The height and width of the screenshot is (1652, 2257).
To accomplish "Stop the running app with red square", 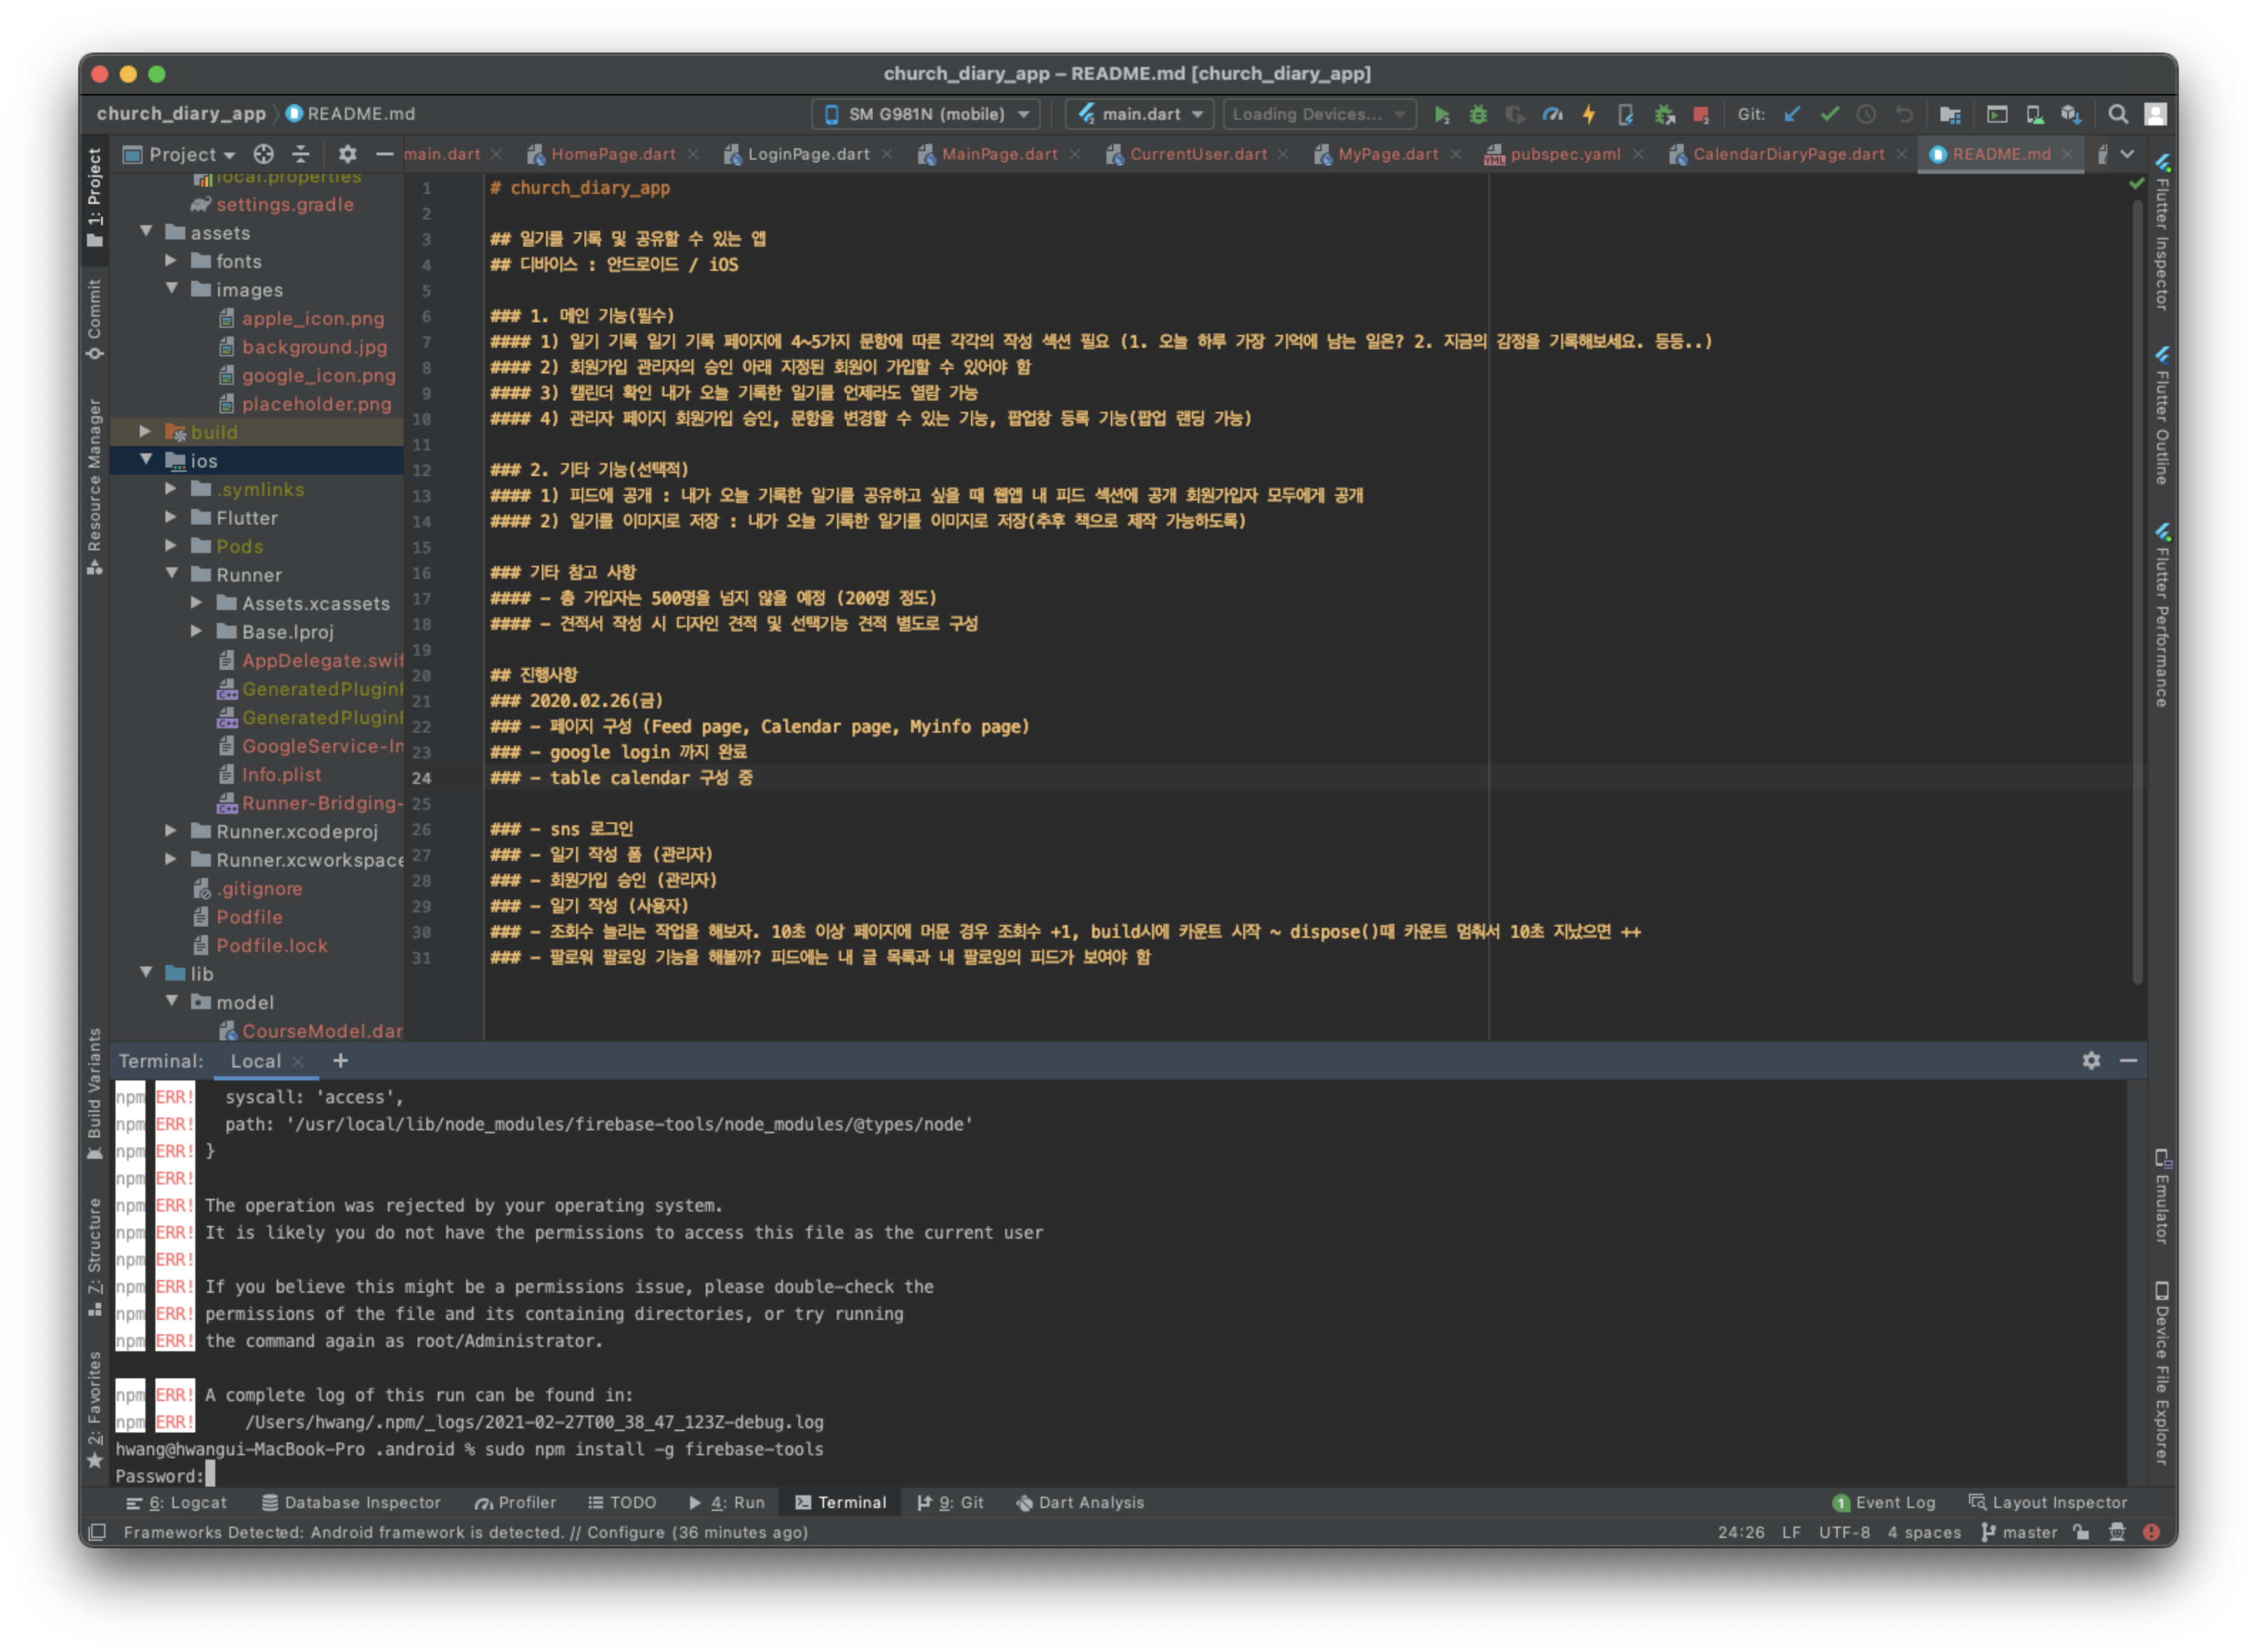I will click(1700, 115).
